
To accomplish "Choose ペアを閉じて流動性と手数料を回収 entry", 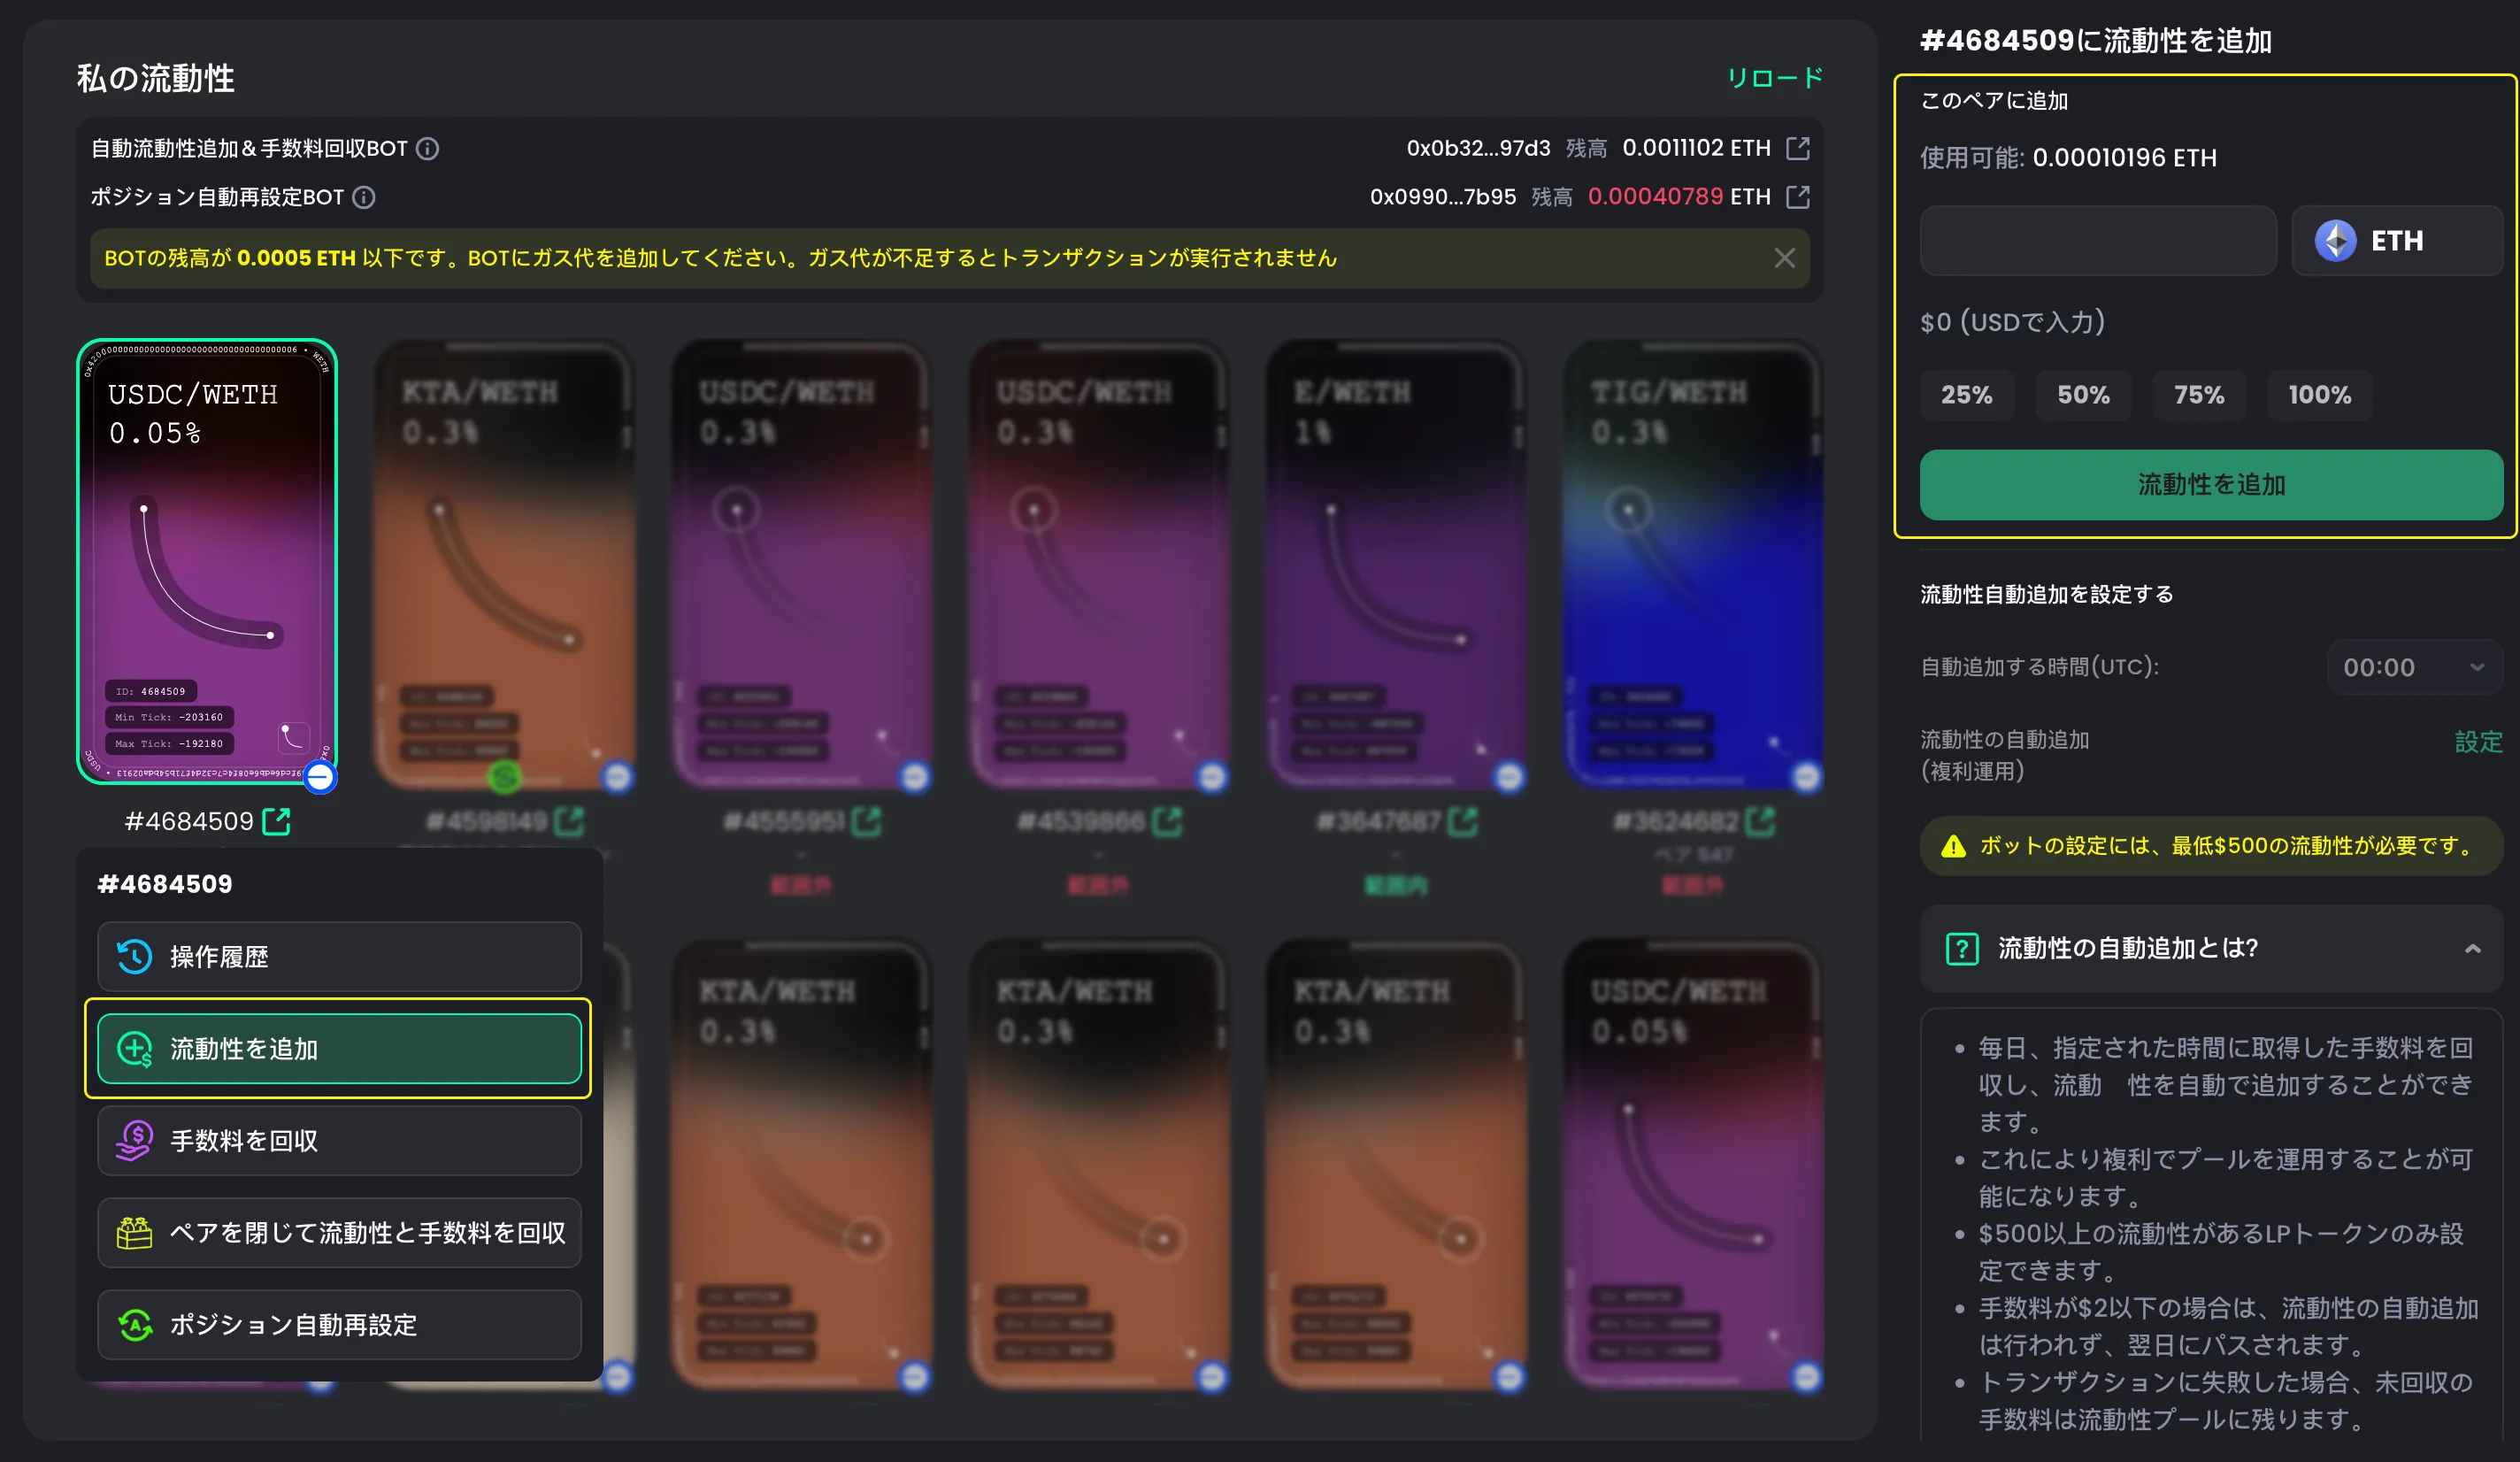I will point(339,1232).
